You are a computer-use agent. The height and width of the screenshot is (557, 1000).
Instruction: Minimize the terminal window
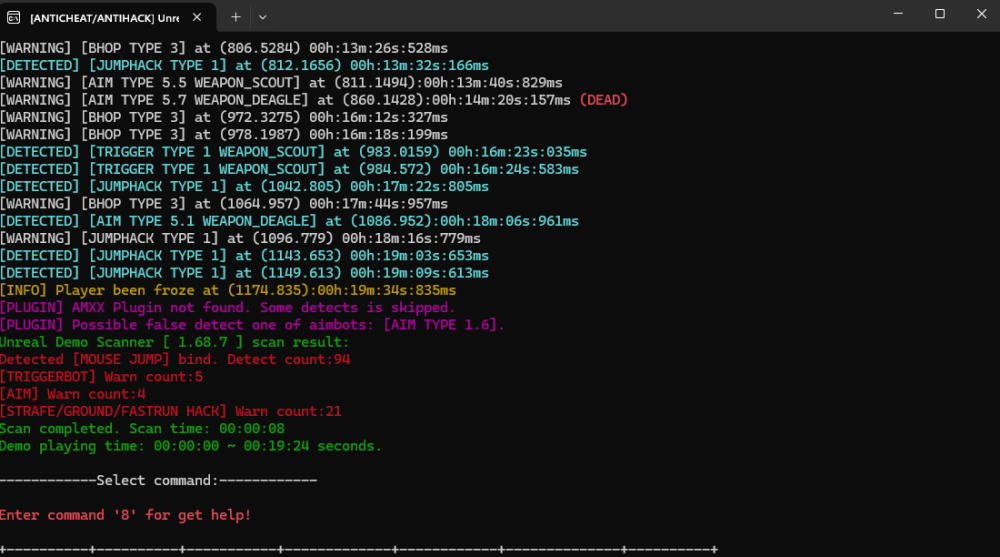[x=898, y=13]
